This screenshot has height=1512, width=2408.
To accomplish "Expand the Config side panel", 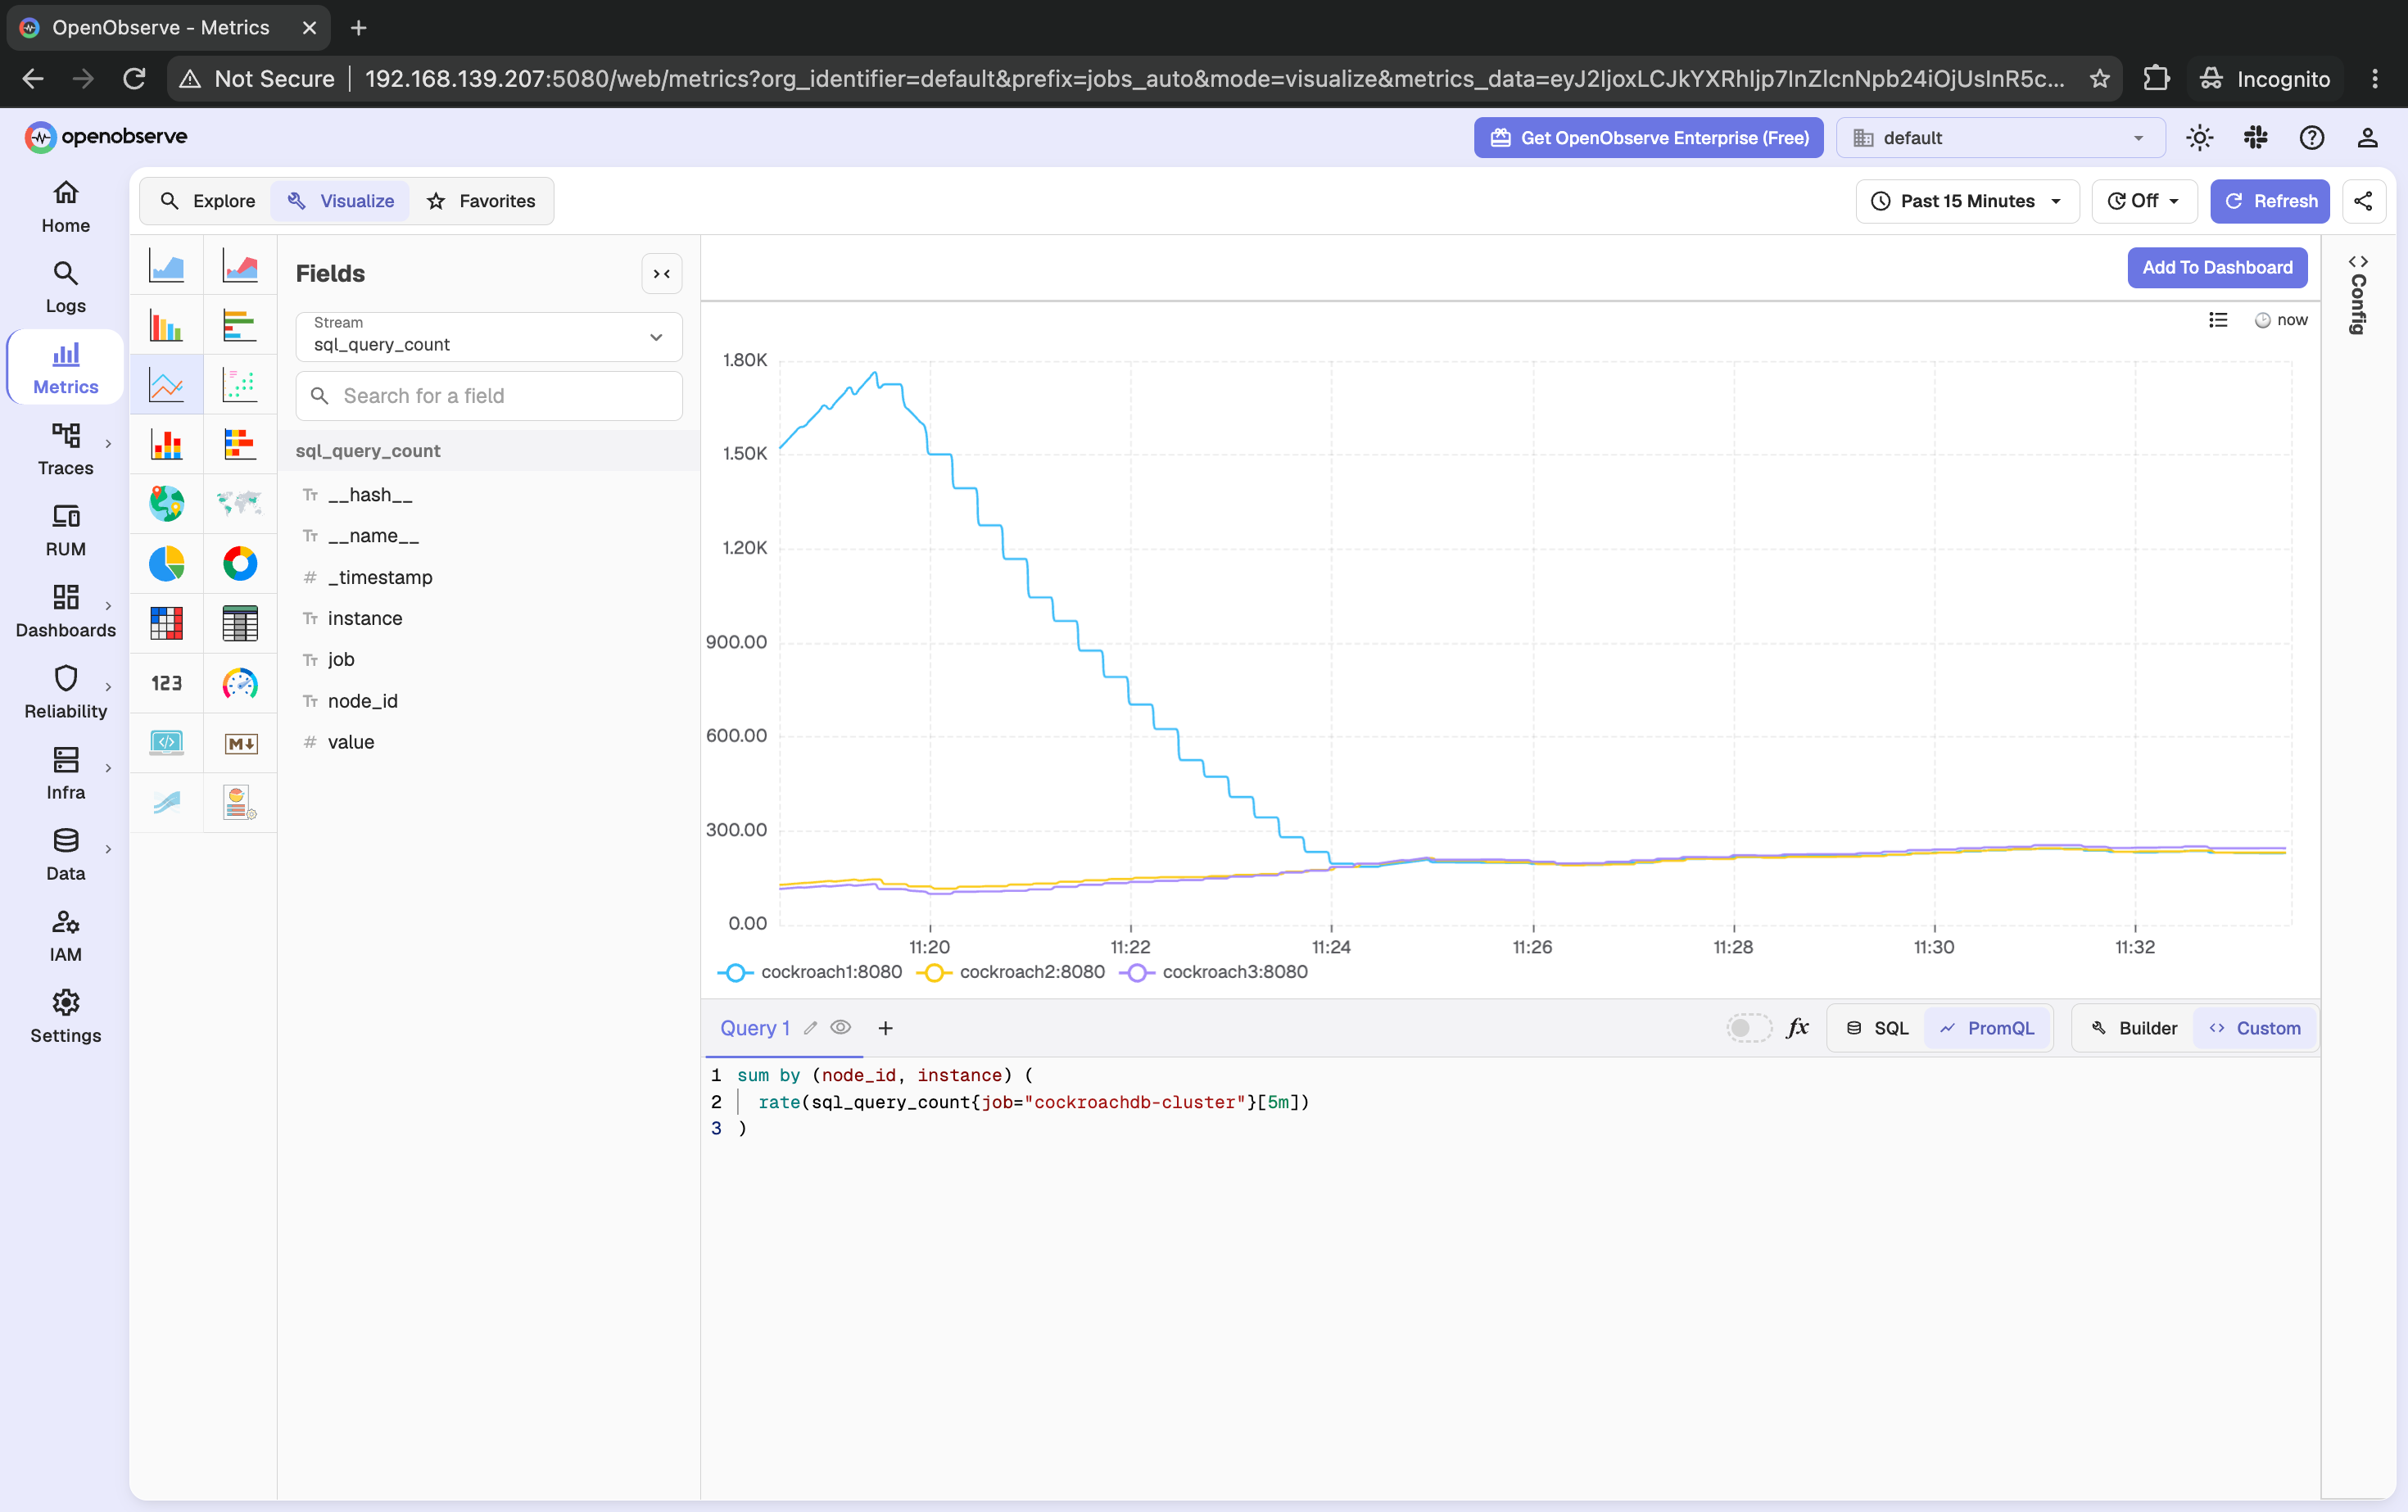I will pos(2358,295).
